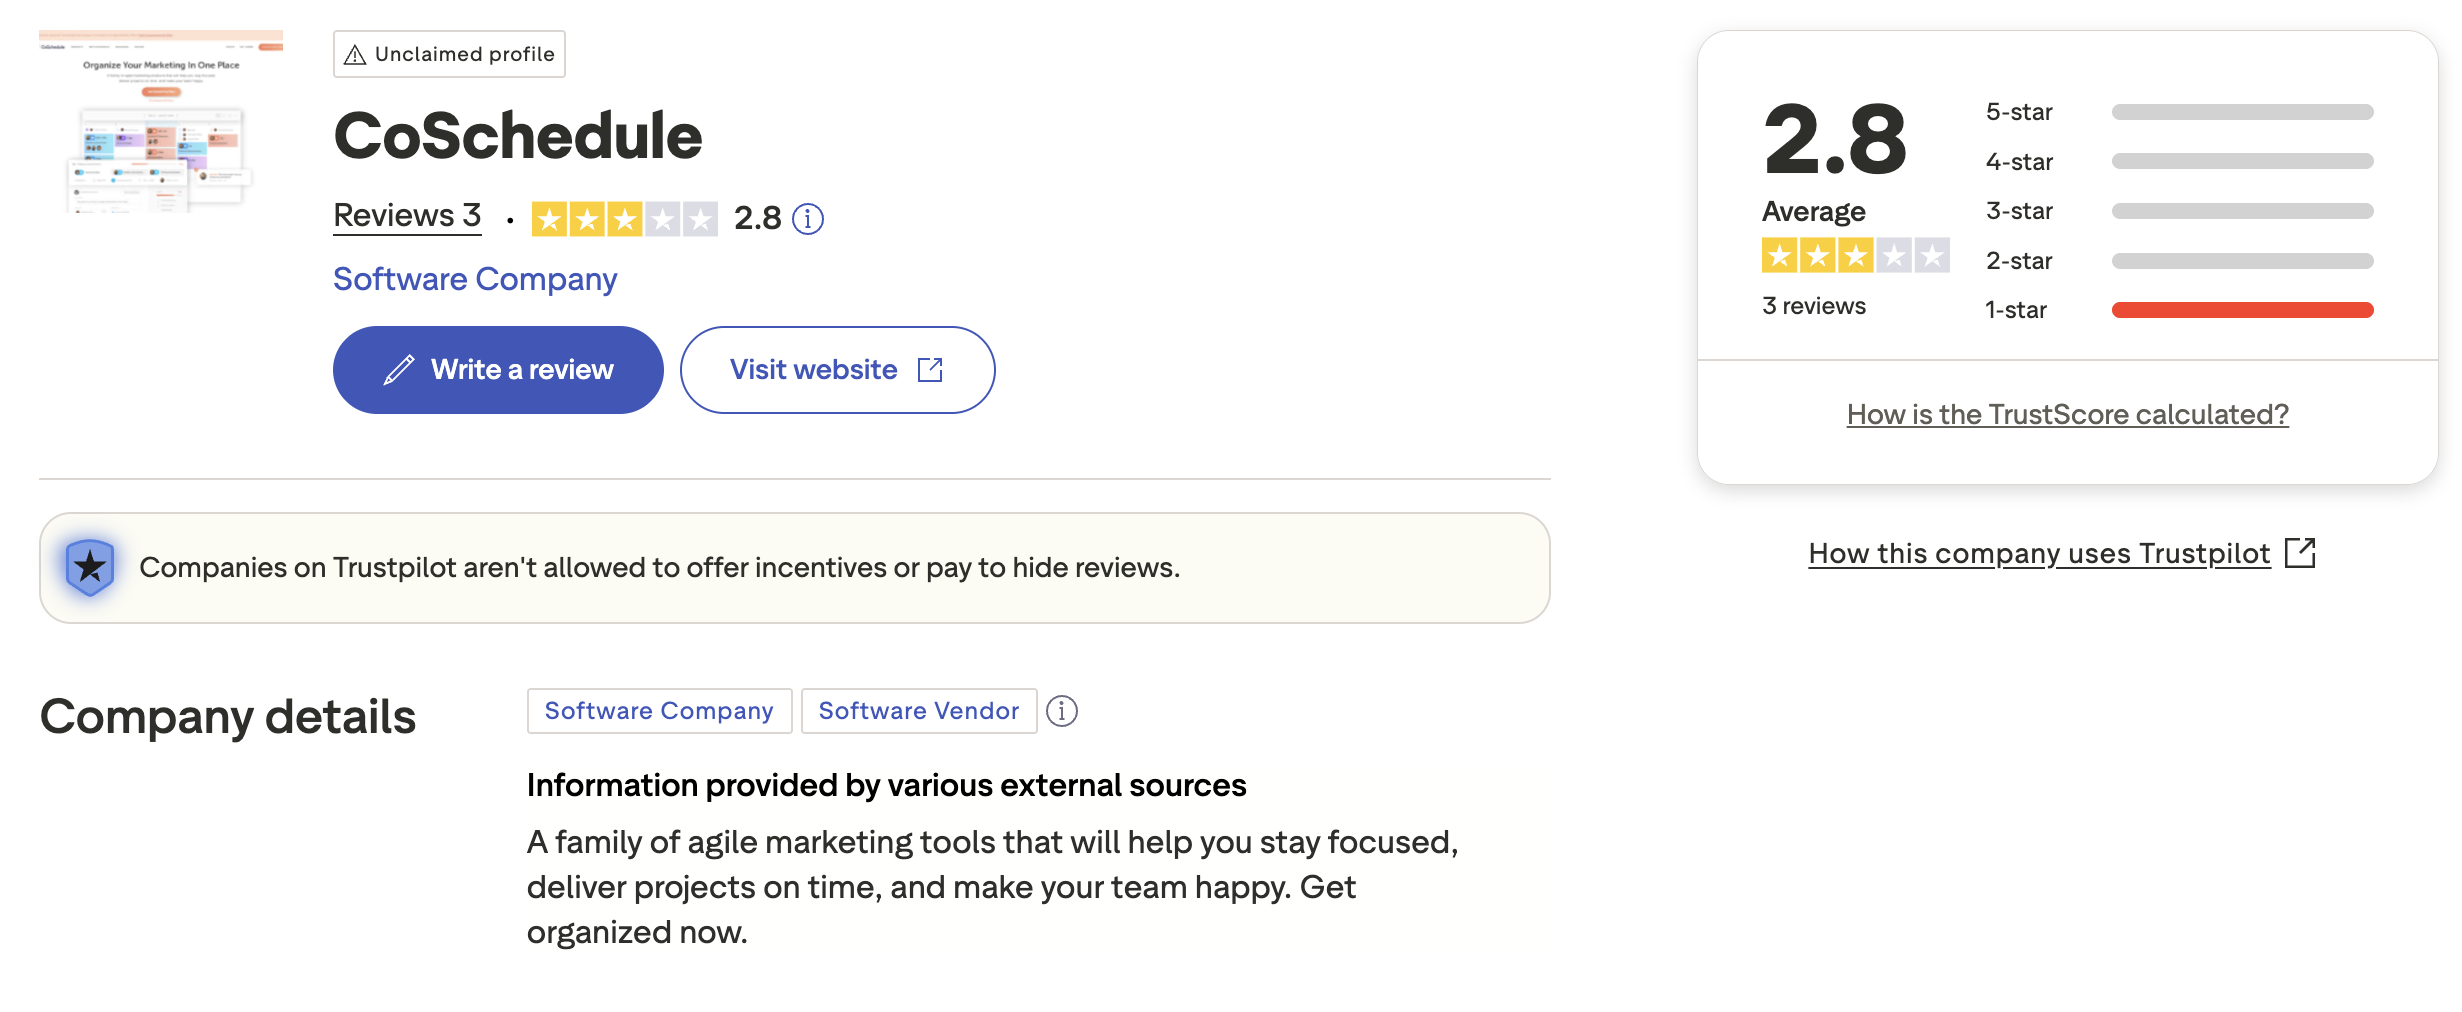Open the info icon beside the 2.8 rating

[807, 218]
